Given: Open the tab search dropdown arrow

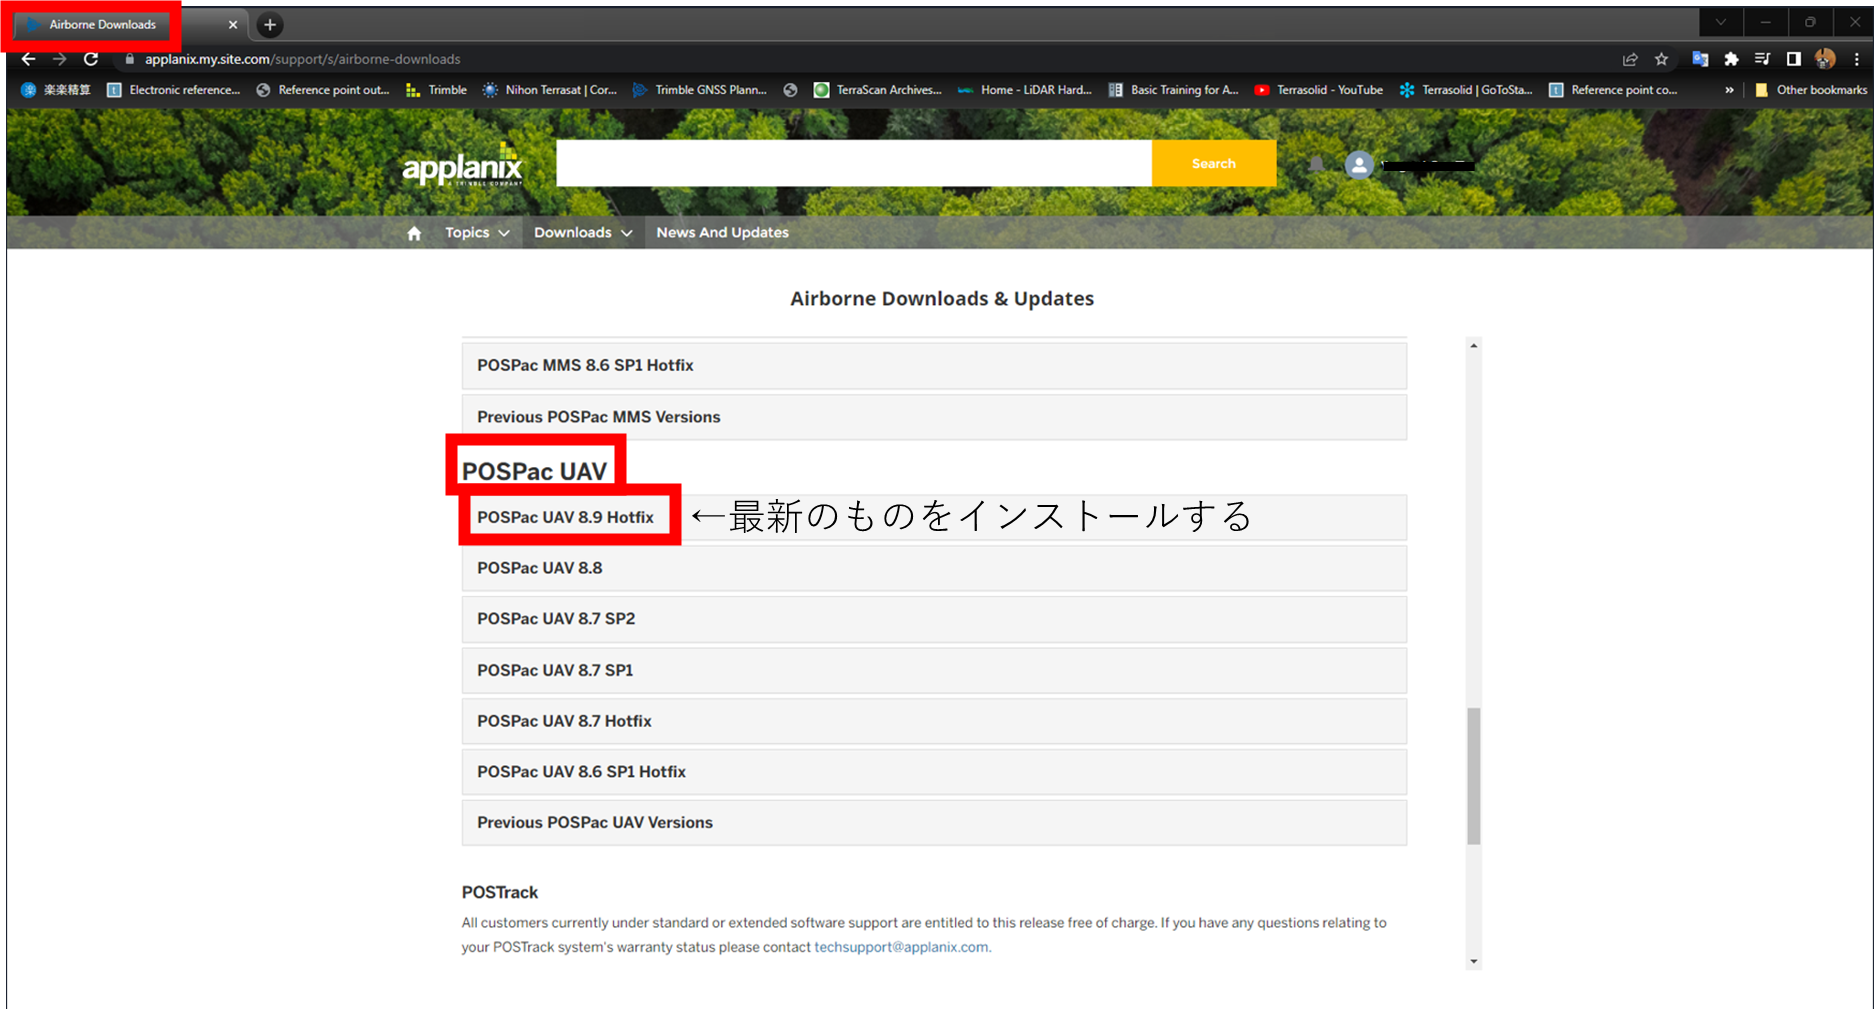Looking at the screenshot, I should 1721,22.
